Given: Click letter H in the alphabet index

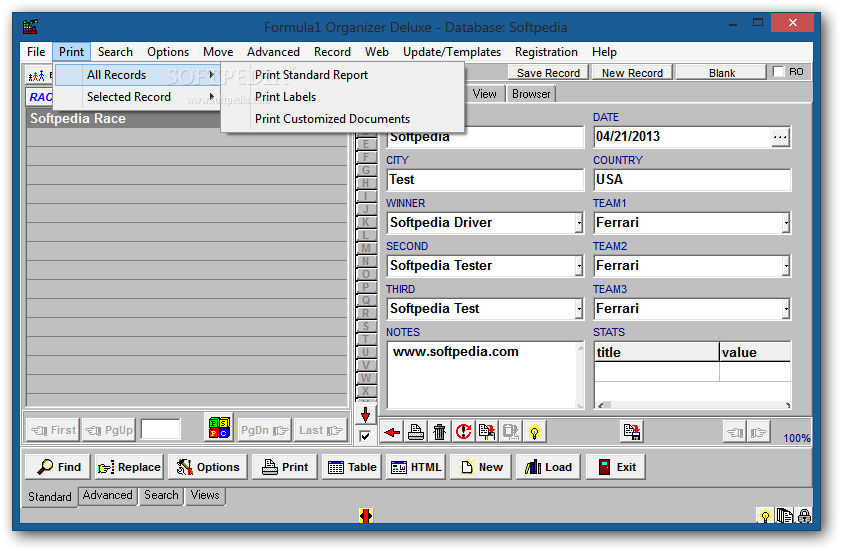Looking at the screenshot, I should click(366, 183).
